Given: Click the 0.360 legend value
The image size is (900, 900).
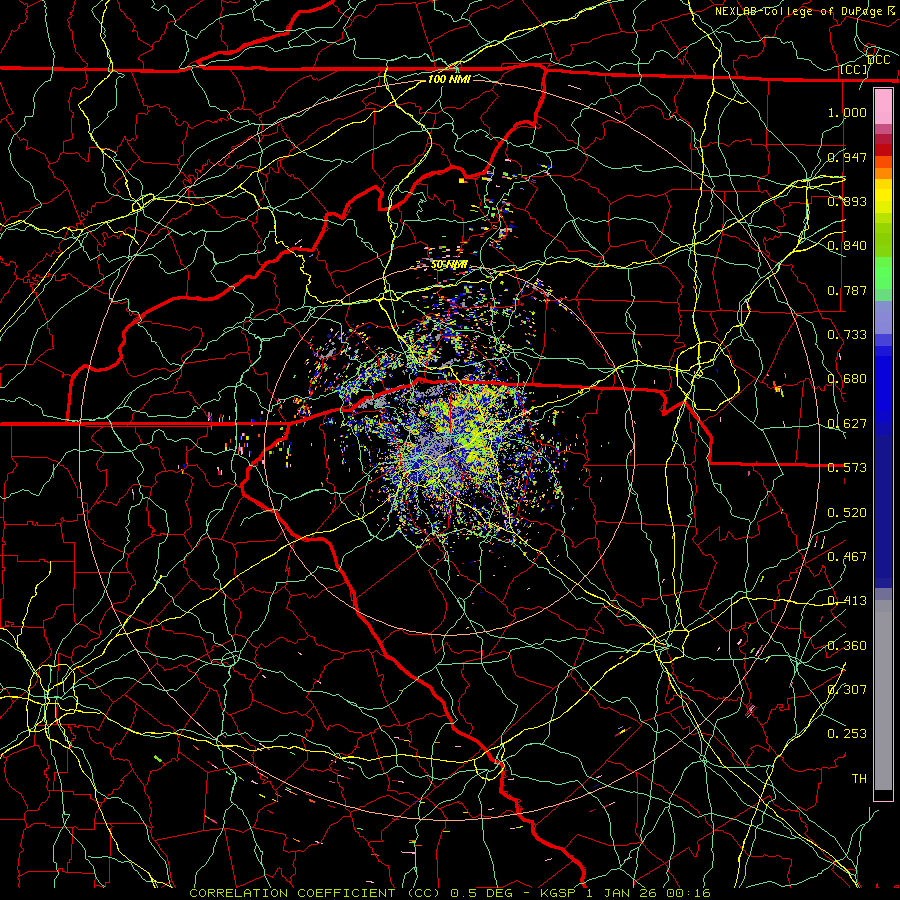Looking at the screenshot, I should 847,645.
